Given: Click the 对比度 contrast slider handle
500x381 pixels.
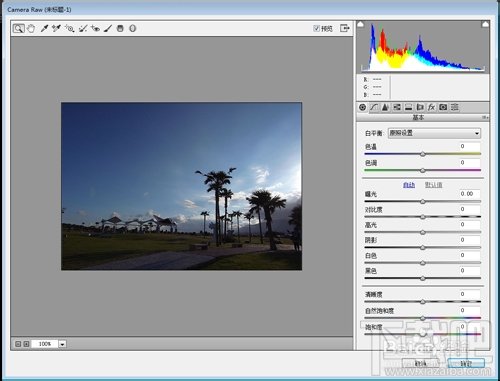Looking at the screenshot, I should 423,217.
